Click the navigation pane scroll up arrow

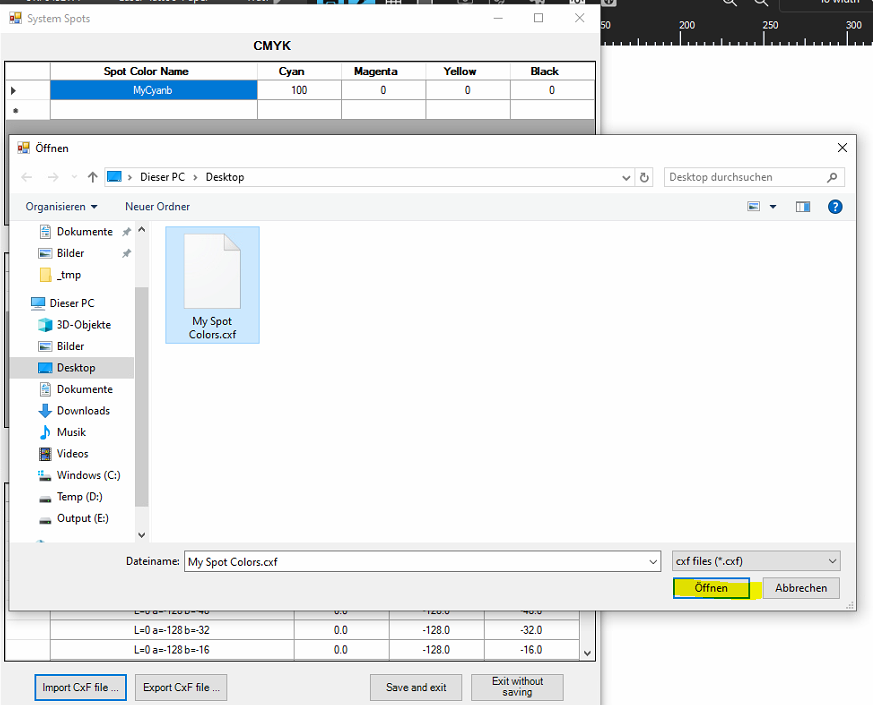[141, 229]
